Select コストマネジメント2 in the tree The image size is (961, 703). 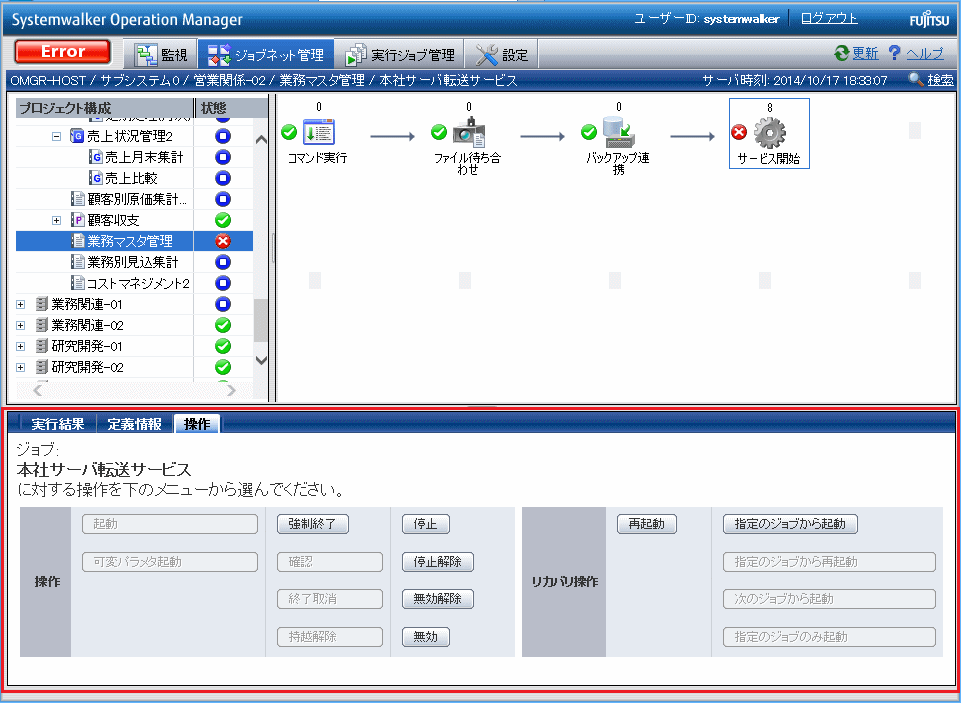(x=139, y=283)
